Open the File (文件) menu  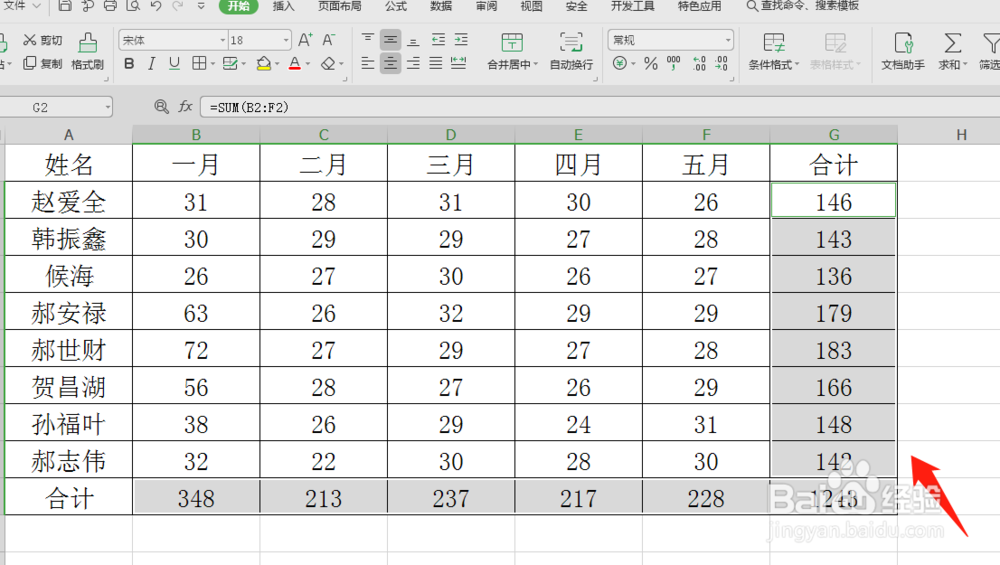tap(22, 6)
